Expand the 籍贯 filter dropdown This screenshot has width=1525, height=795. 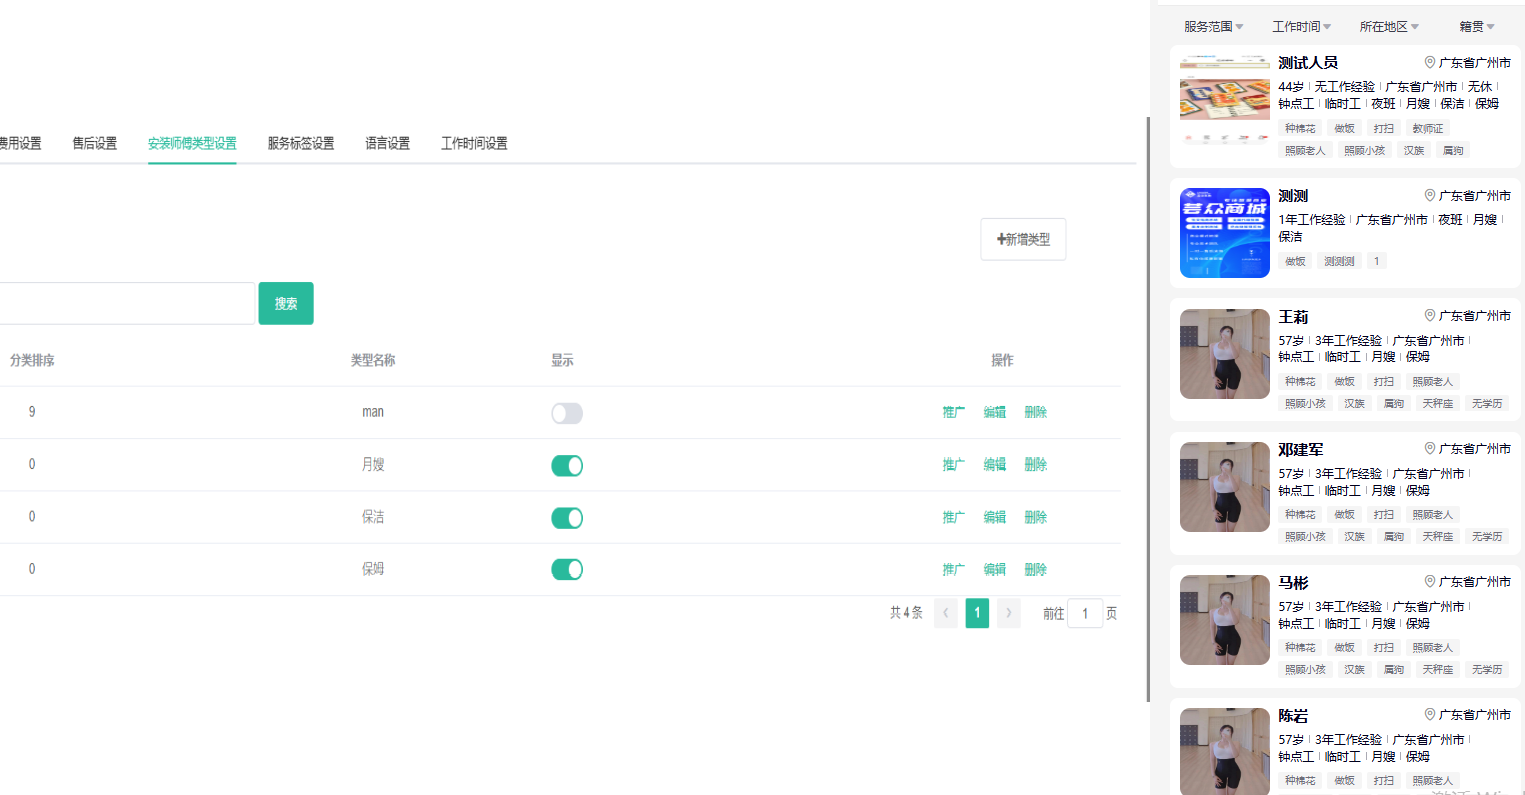click(1477, 27)
